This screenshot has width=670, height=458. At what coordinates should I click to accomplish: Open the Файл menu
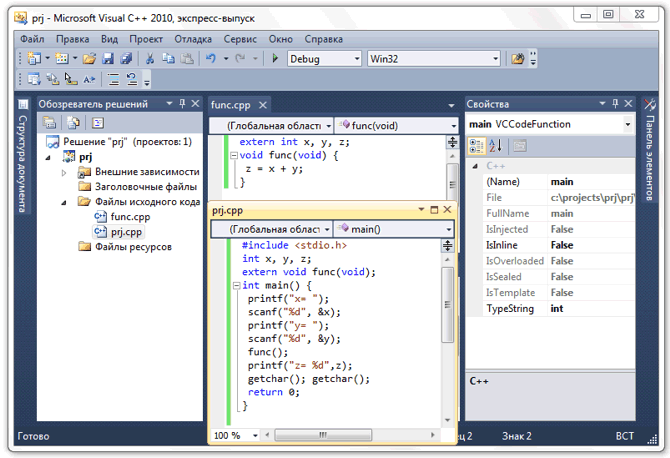point(32,39)
